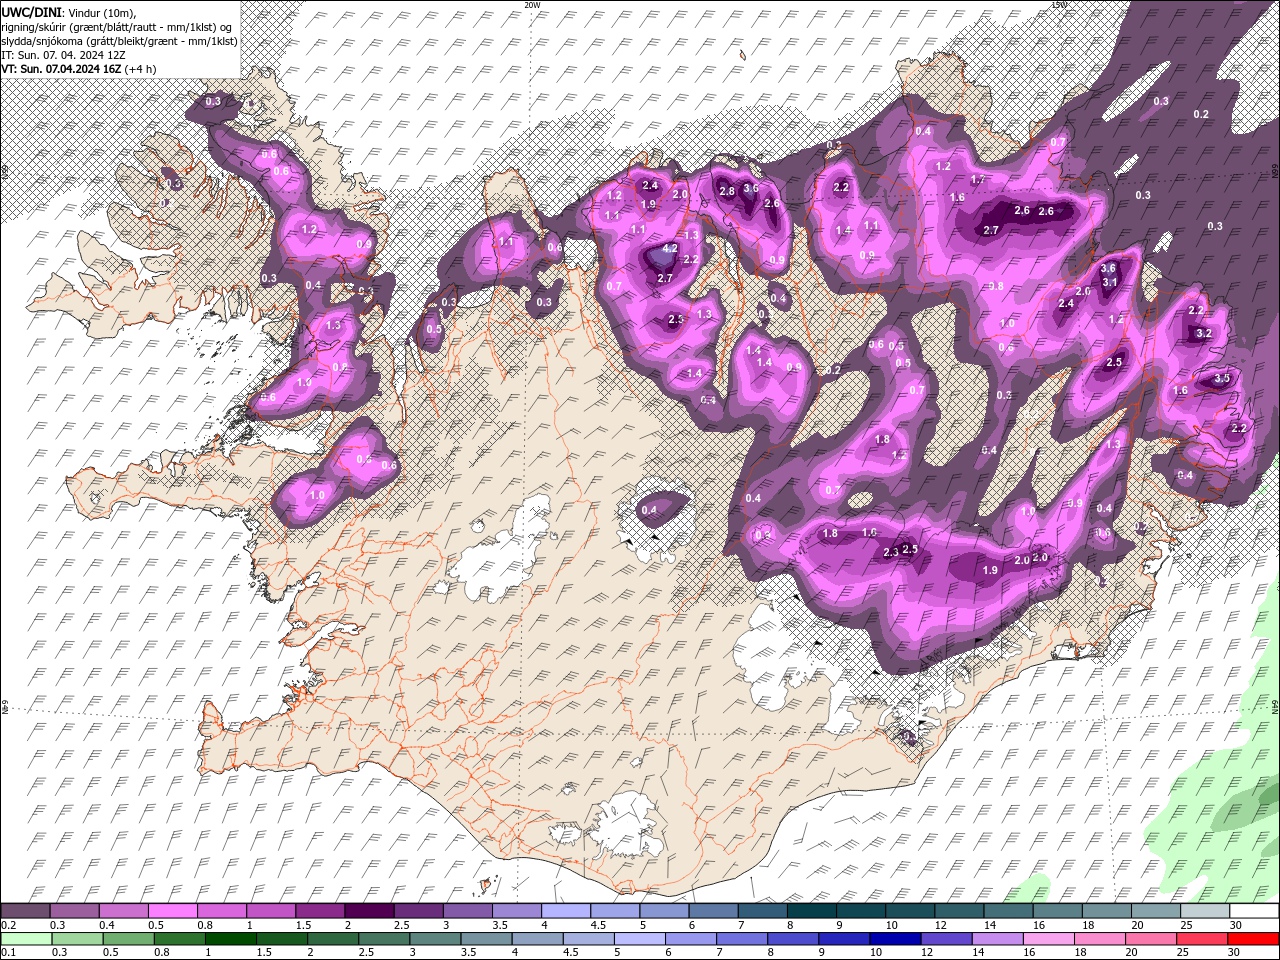Select the "IT: Sun. 07. 04. 2024 12Z" line
Image resolution: width=1280 pixels, height=960 pixels.
pyautogui.click(x=62, y=55)
